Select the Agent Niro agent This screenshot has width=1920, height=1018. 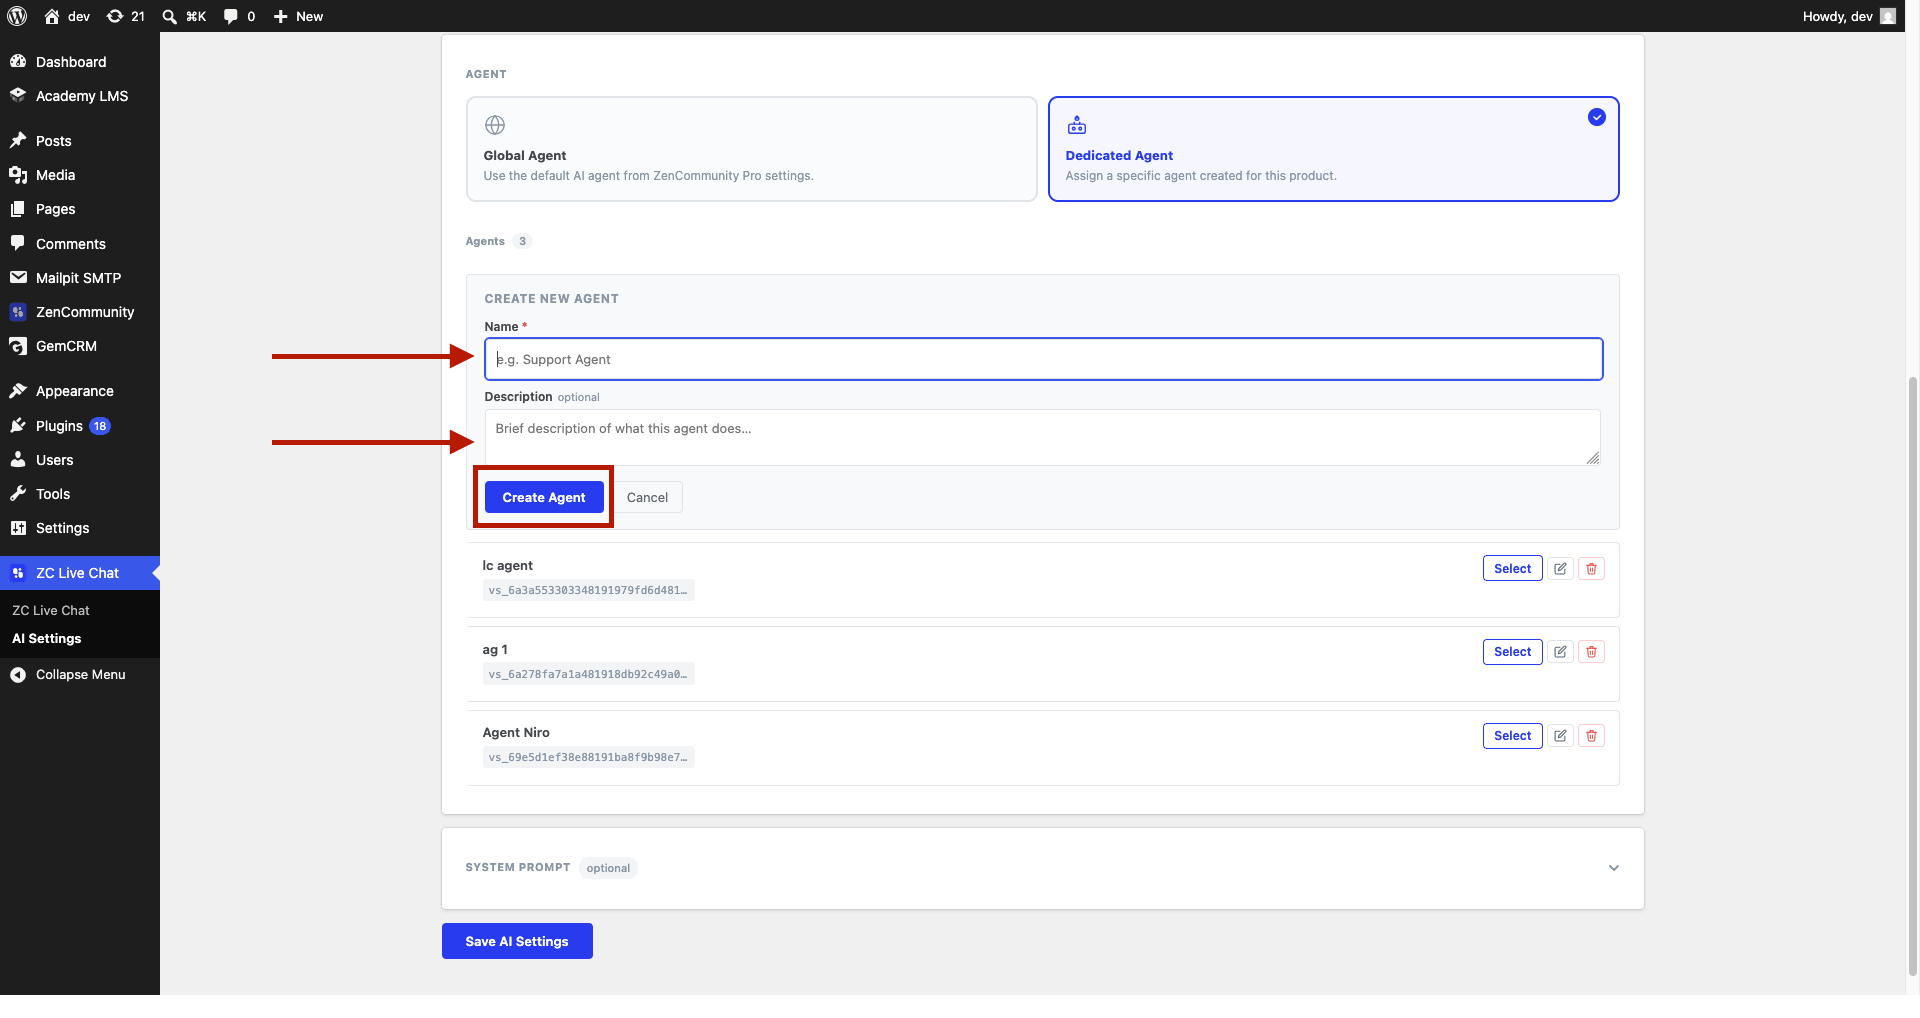tap(1512, 736)
